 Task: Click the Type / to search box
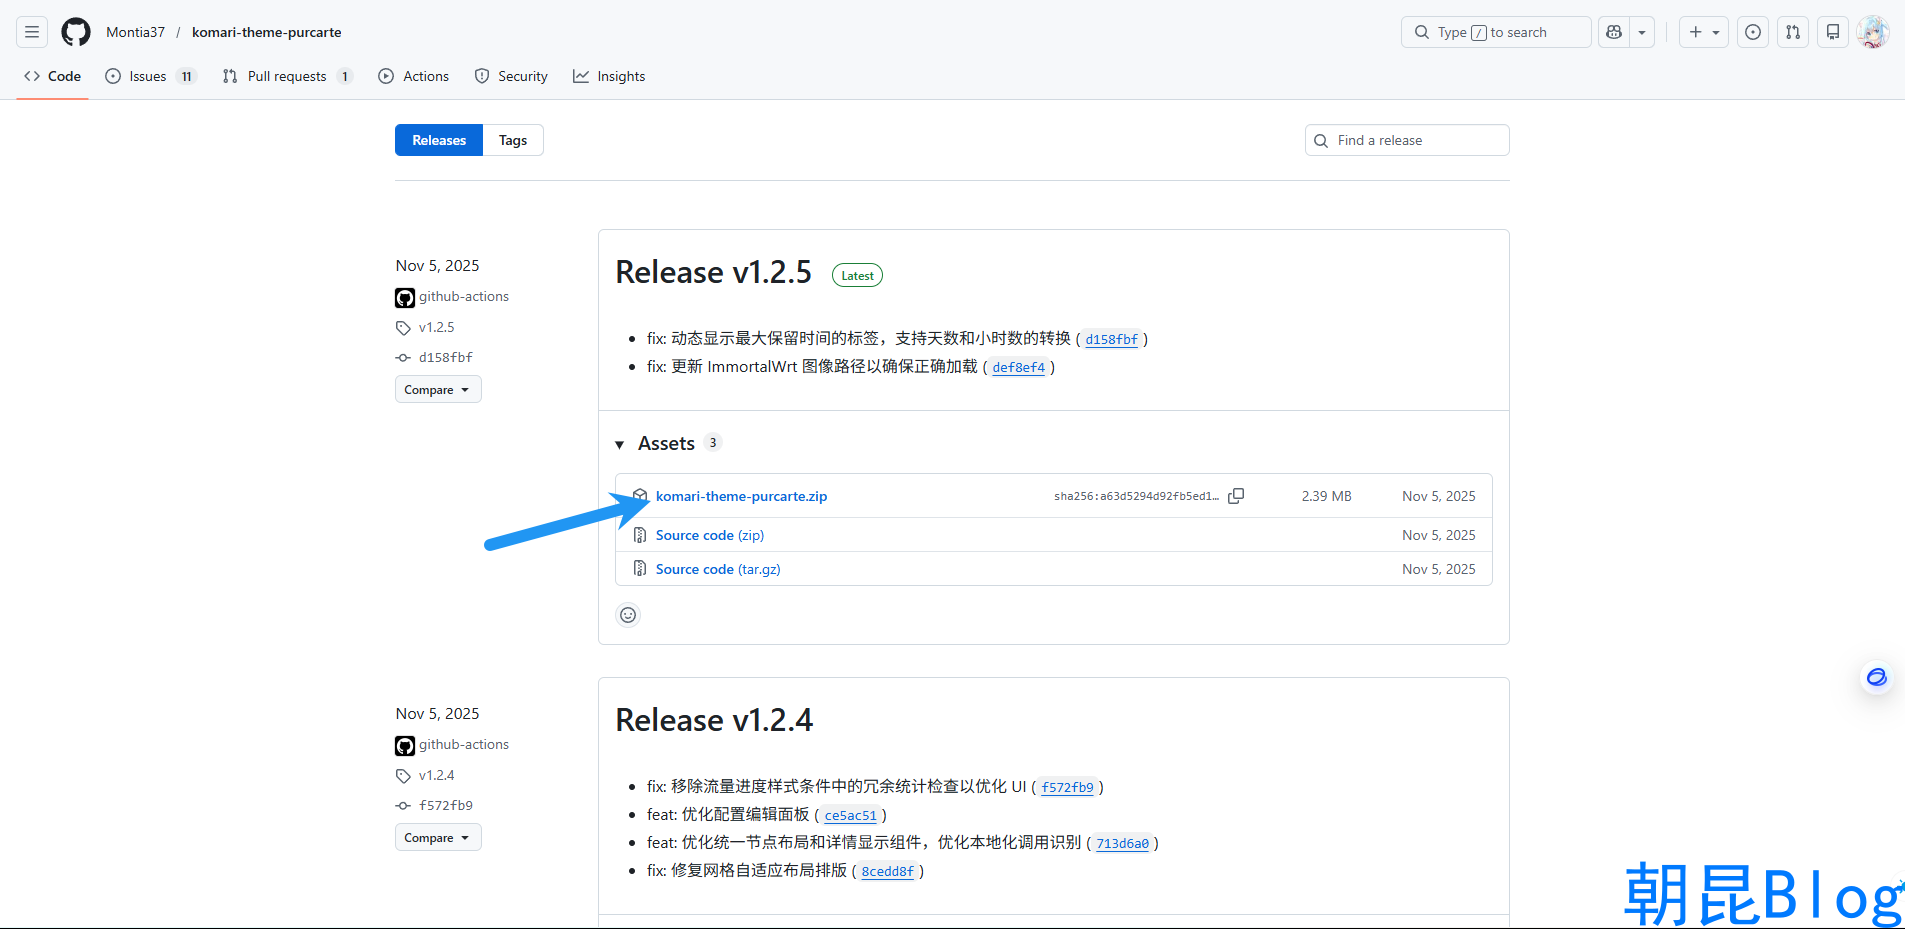(1496, 32)
